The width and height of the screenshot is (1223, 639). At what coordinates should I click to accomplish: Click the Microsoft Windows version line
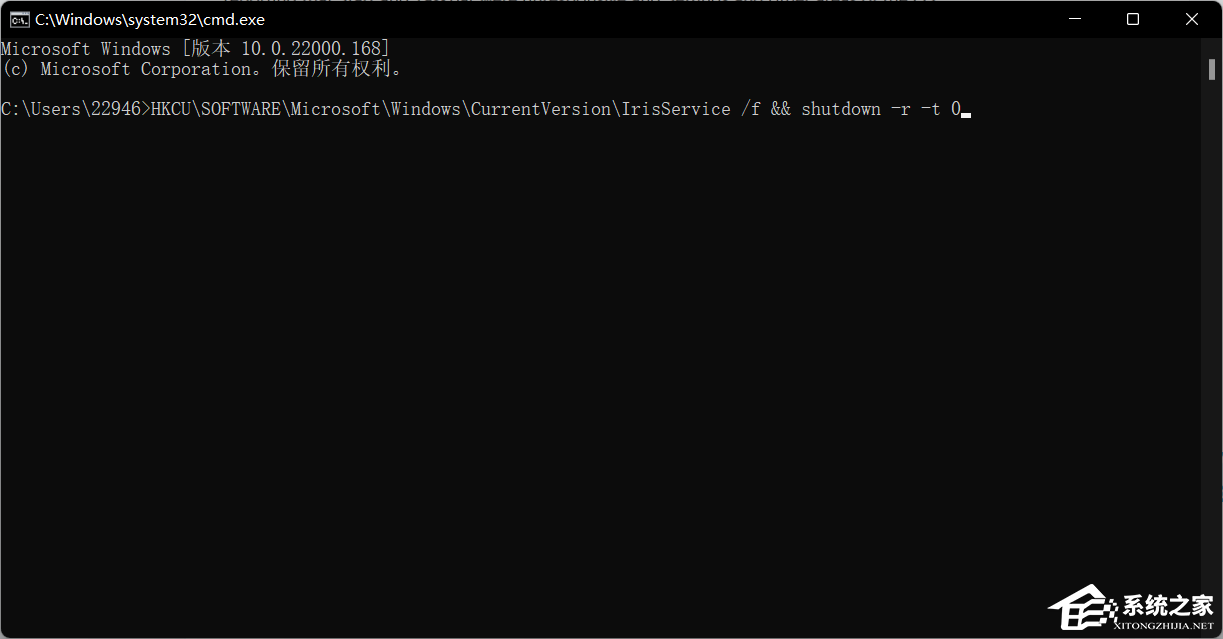[x=195, y=48]
